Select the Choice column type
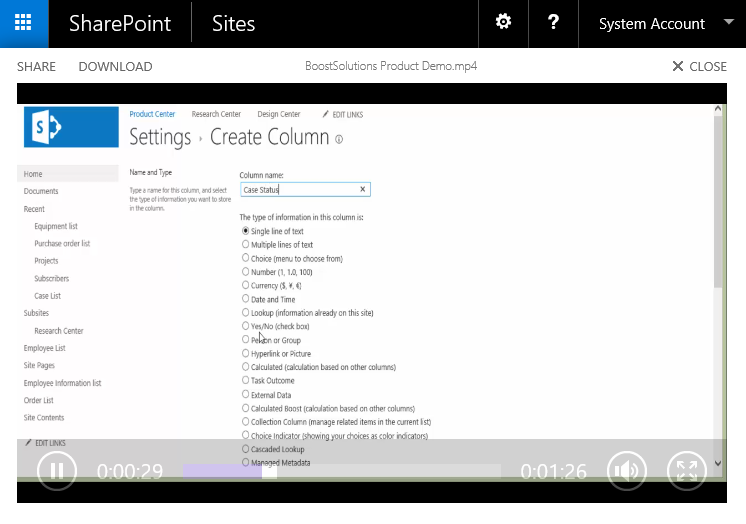 [245, 258]
